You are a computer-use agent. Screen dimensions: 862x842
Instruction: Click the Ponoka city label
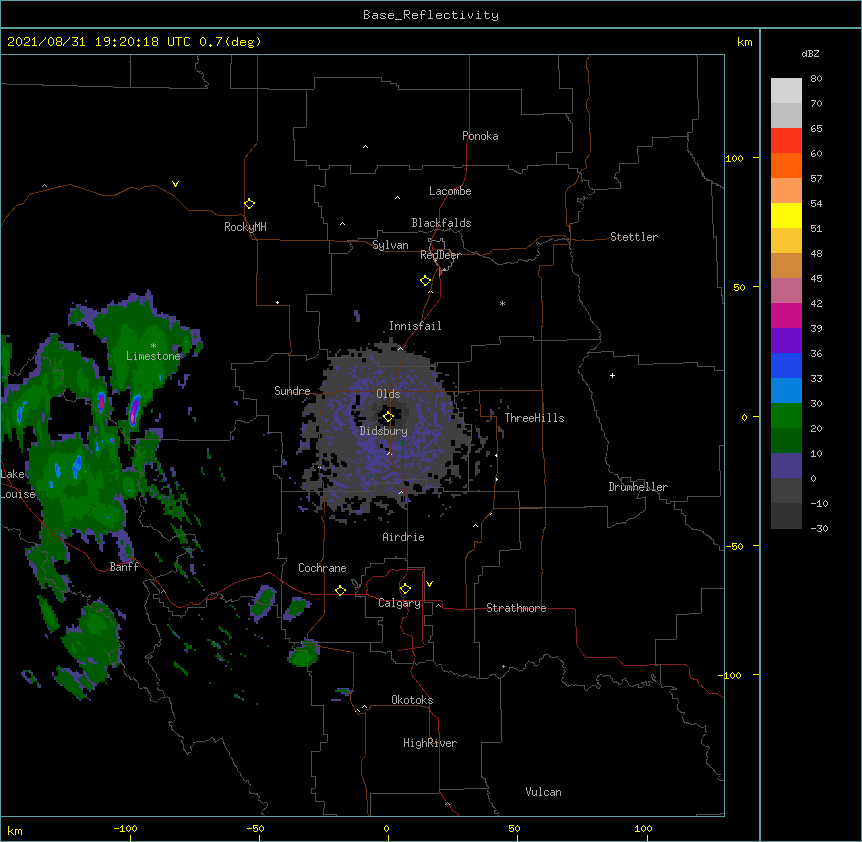coord(480,136)
